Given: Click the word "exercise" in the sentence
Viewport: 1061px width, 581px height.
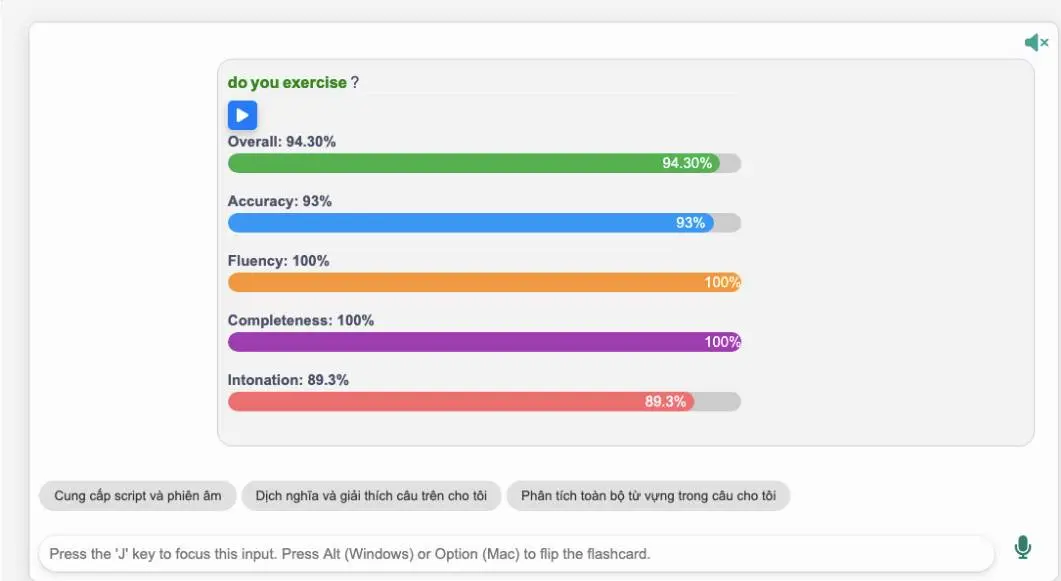Looking at the screenshot, I should click(x=315, y=83).
